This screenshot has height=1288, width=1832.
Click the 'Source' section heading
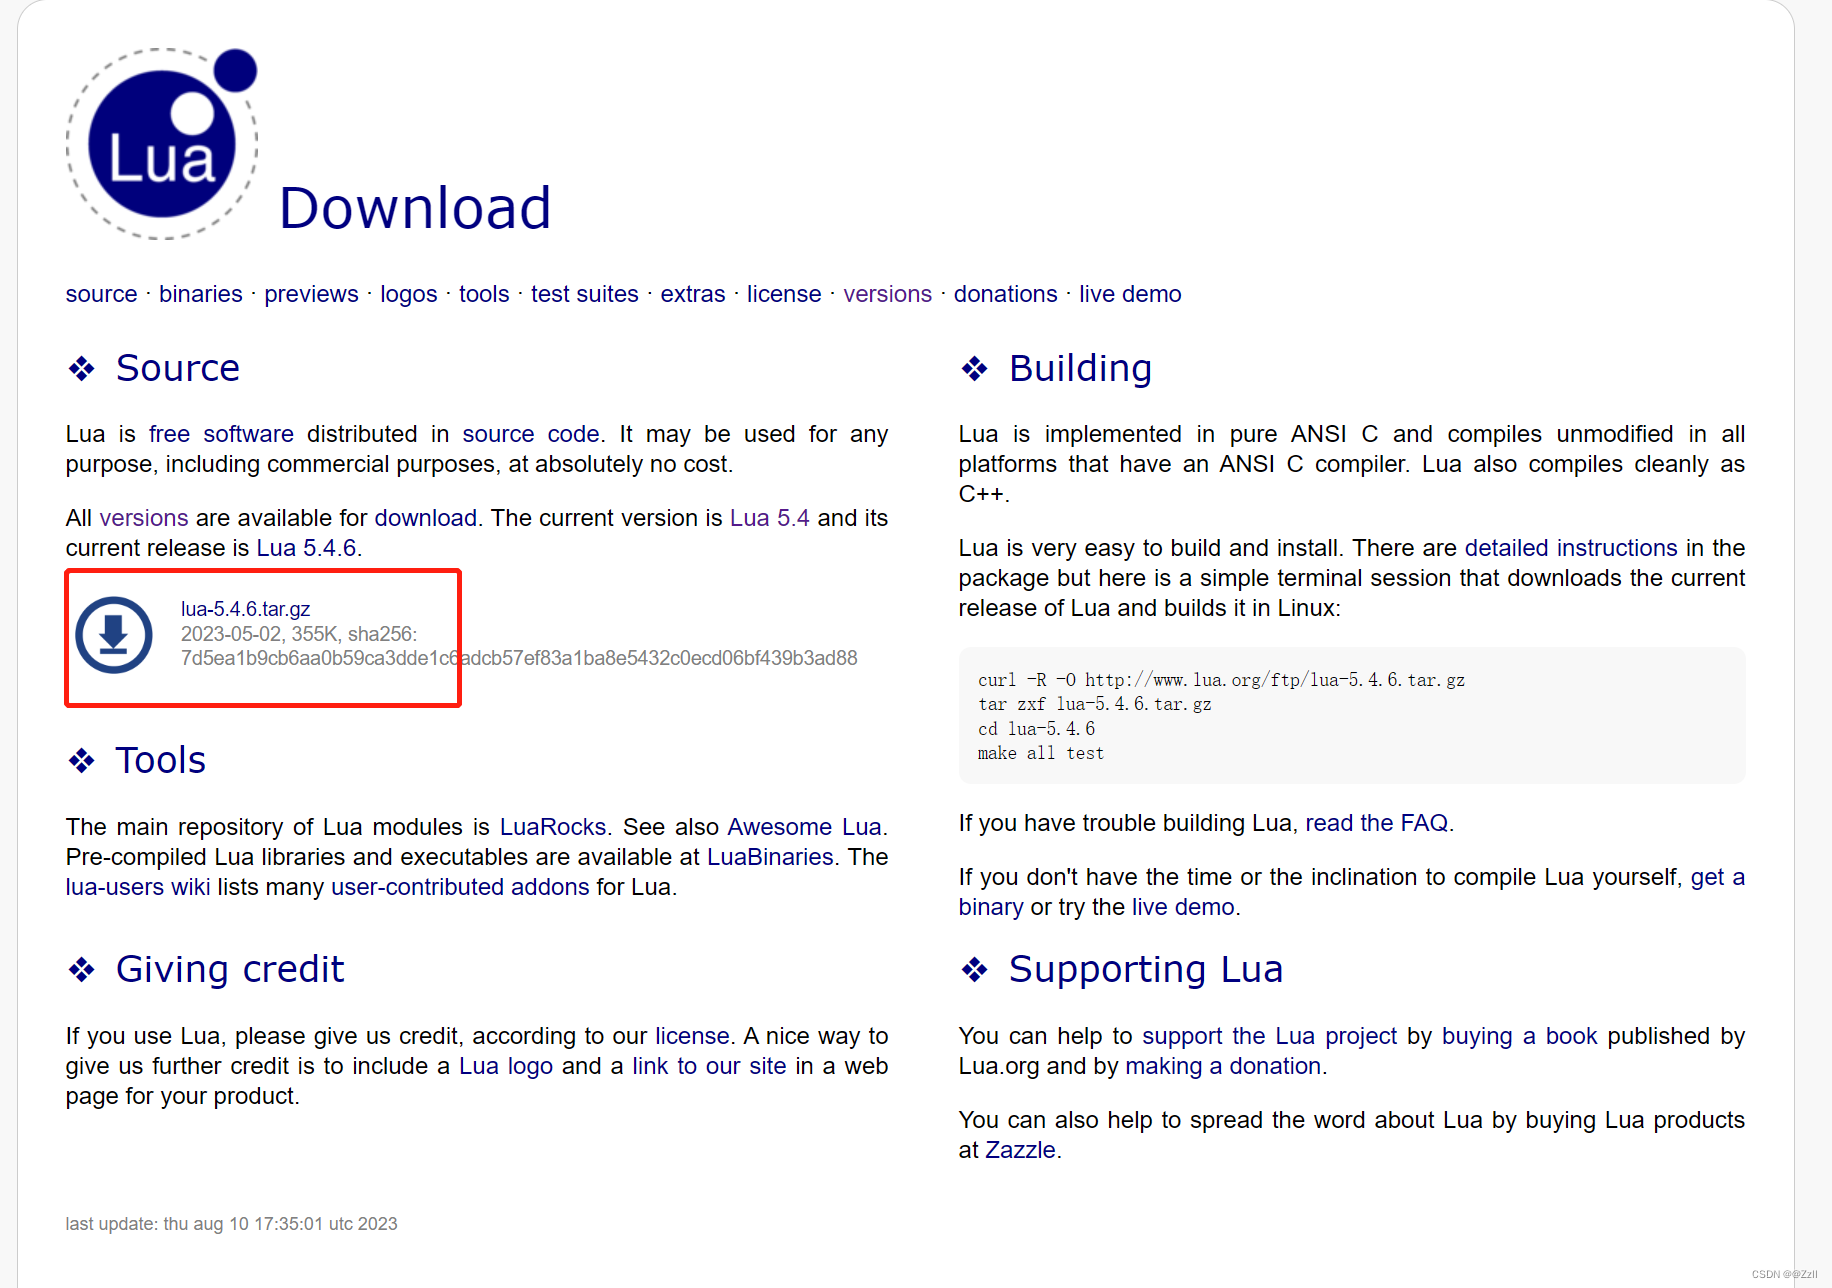[x=177, y=368]
